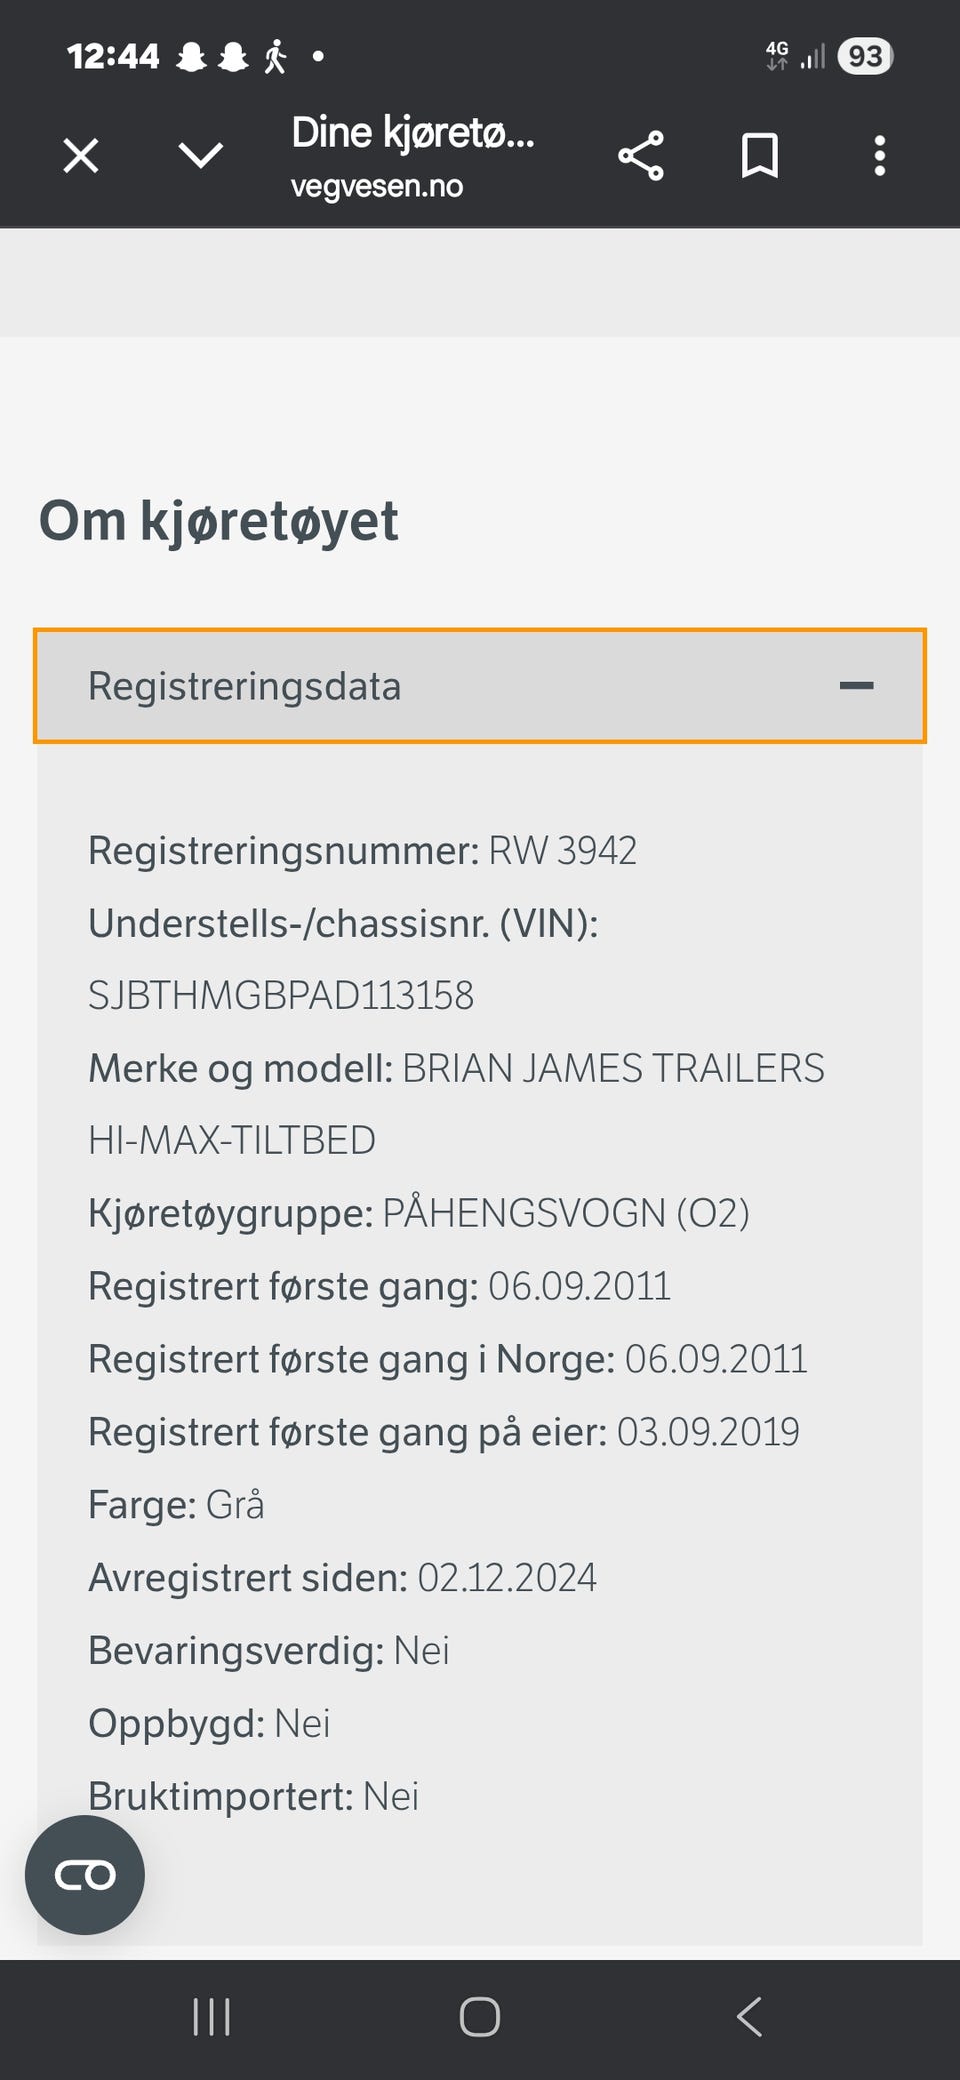Image resolution: width=960 pixels, height=2080 pixels.
Task: Tap the 4G signal status icon
Action: tap(777, 55)
